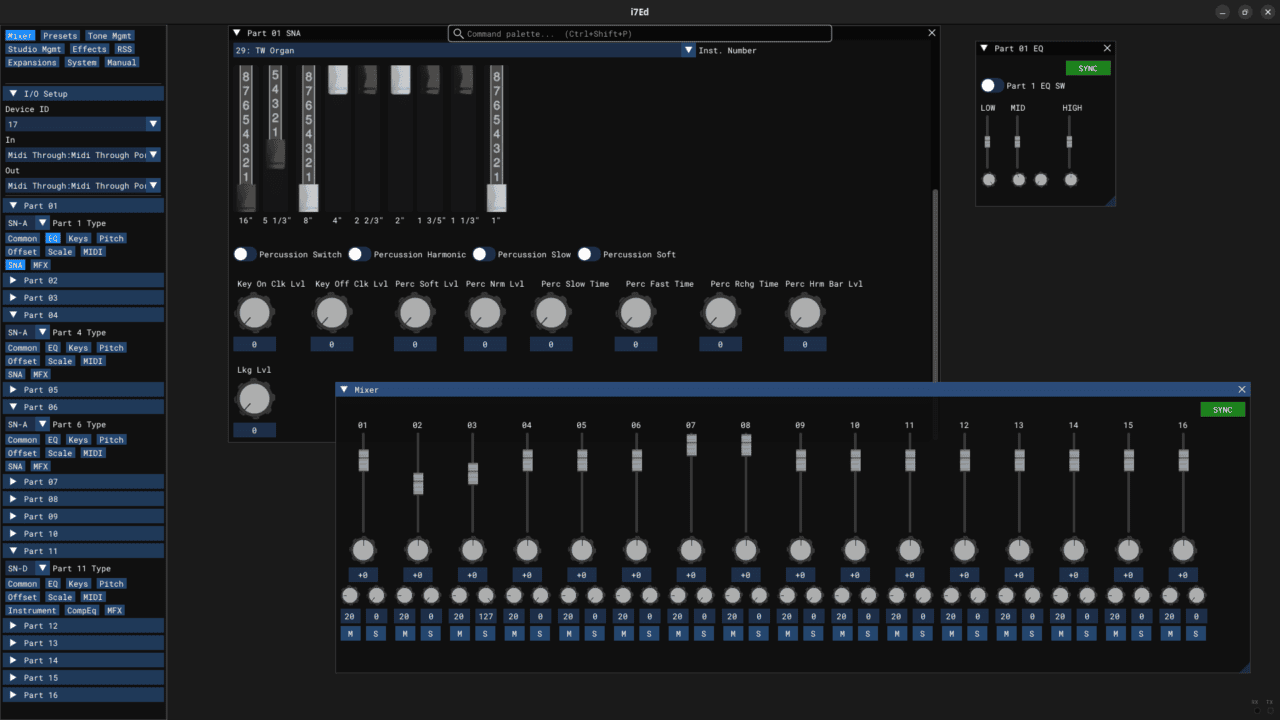Click SYNC button in the Mixer window

pos(1223,410)
